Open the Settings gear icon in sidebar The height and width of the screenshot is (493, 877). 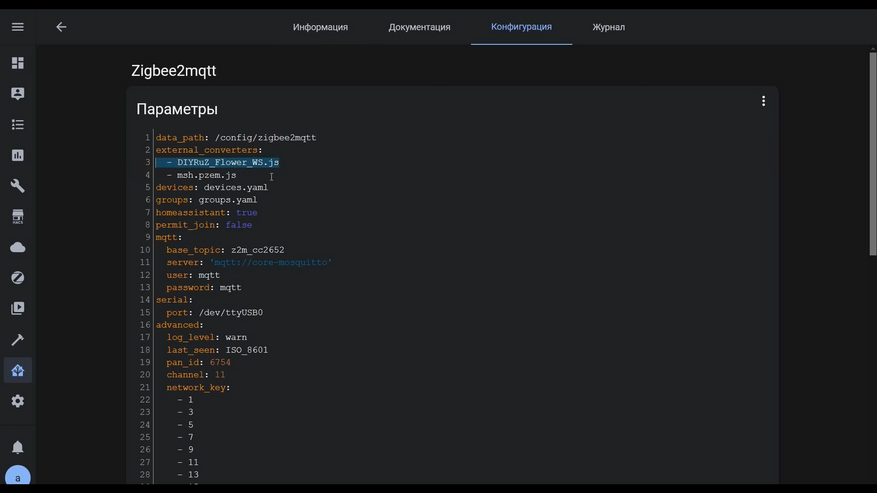coord(17,401)
